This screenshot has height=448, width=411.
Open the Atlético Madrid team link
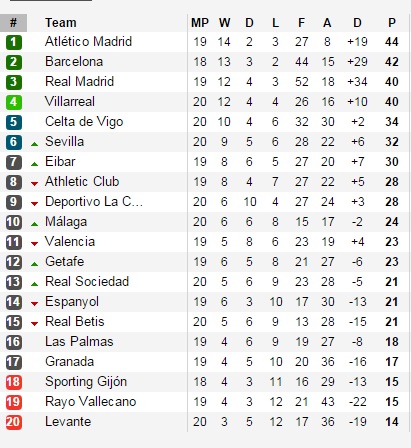(88, 42)
